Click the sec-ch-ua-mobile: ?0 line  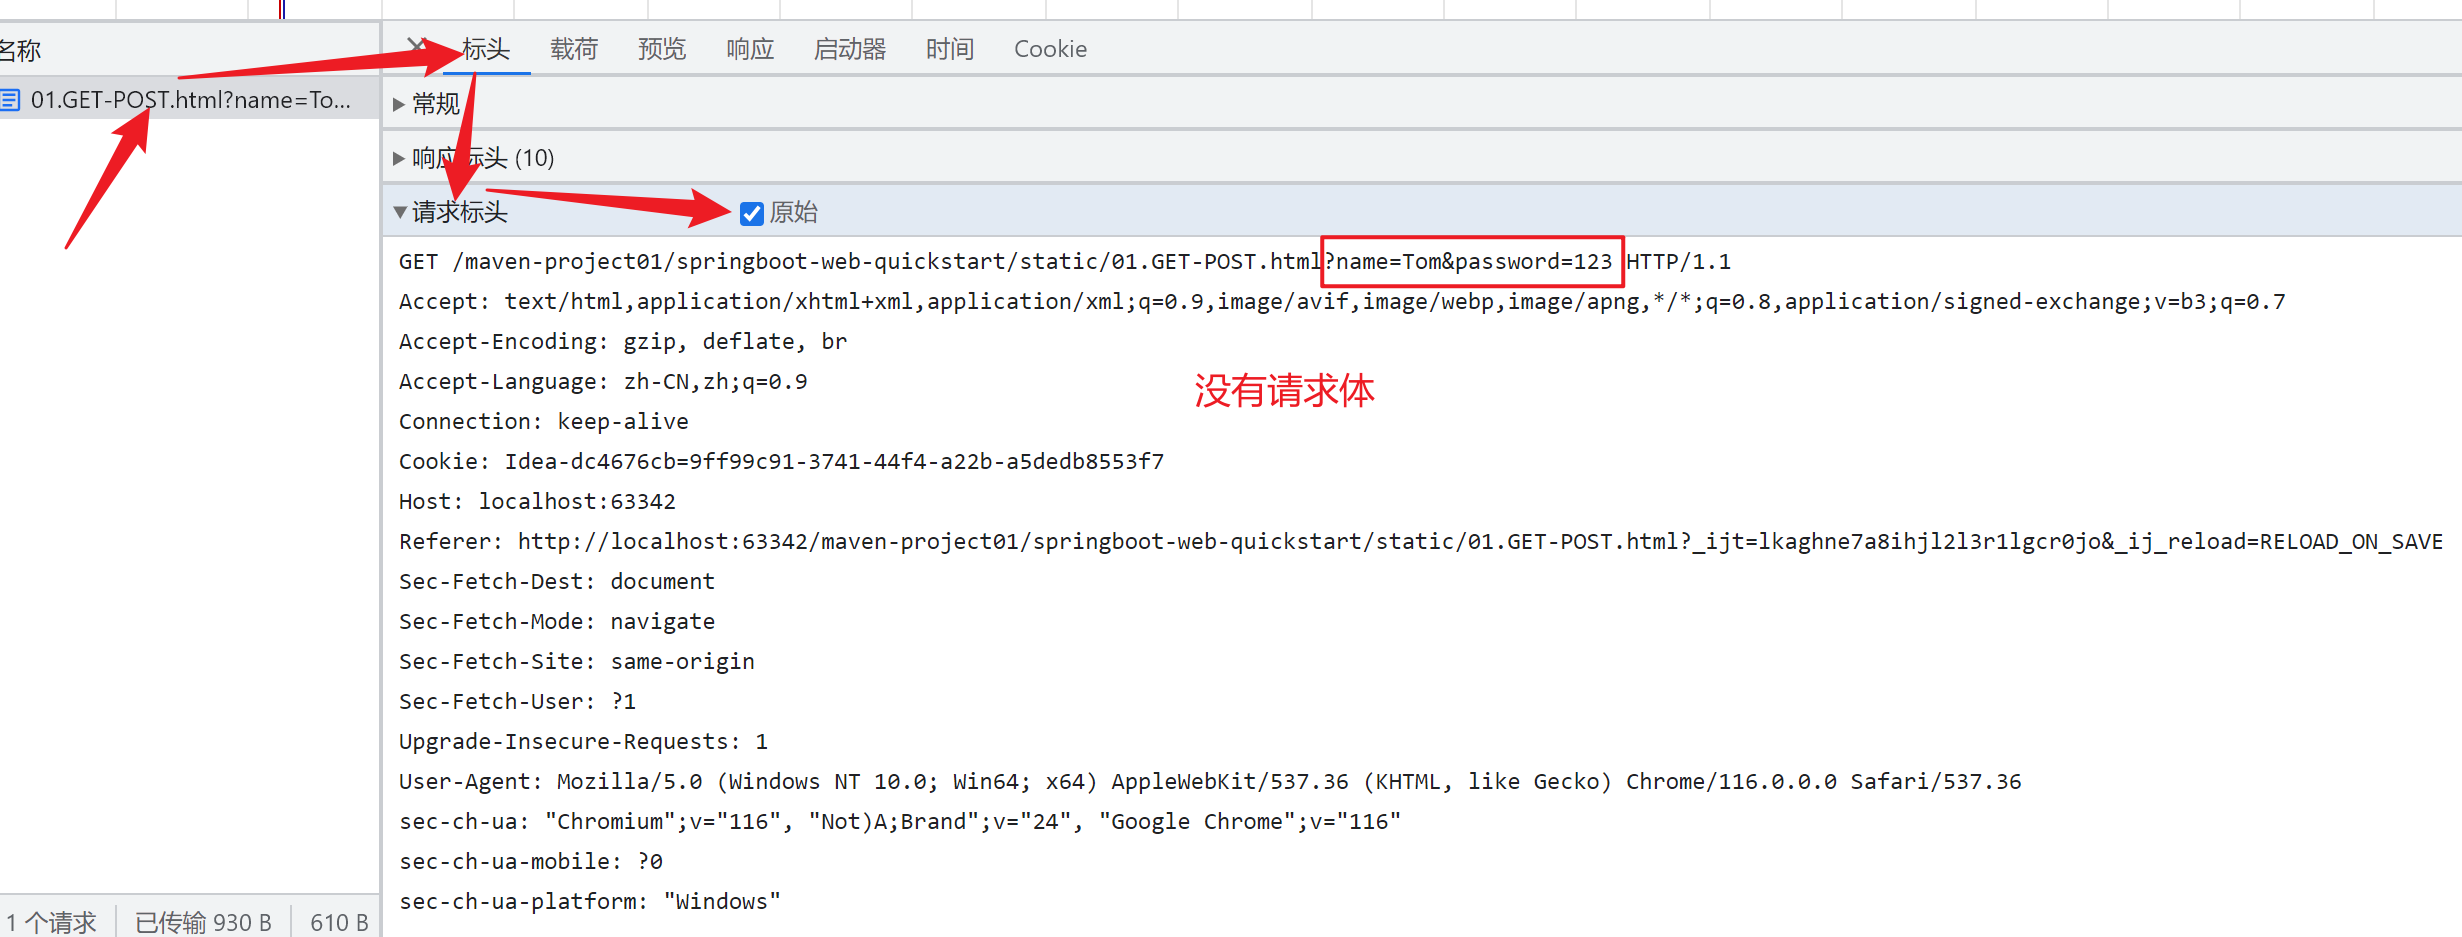[531, 861]
